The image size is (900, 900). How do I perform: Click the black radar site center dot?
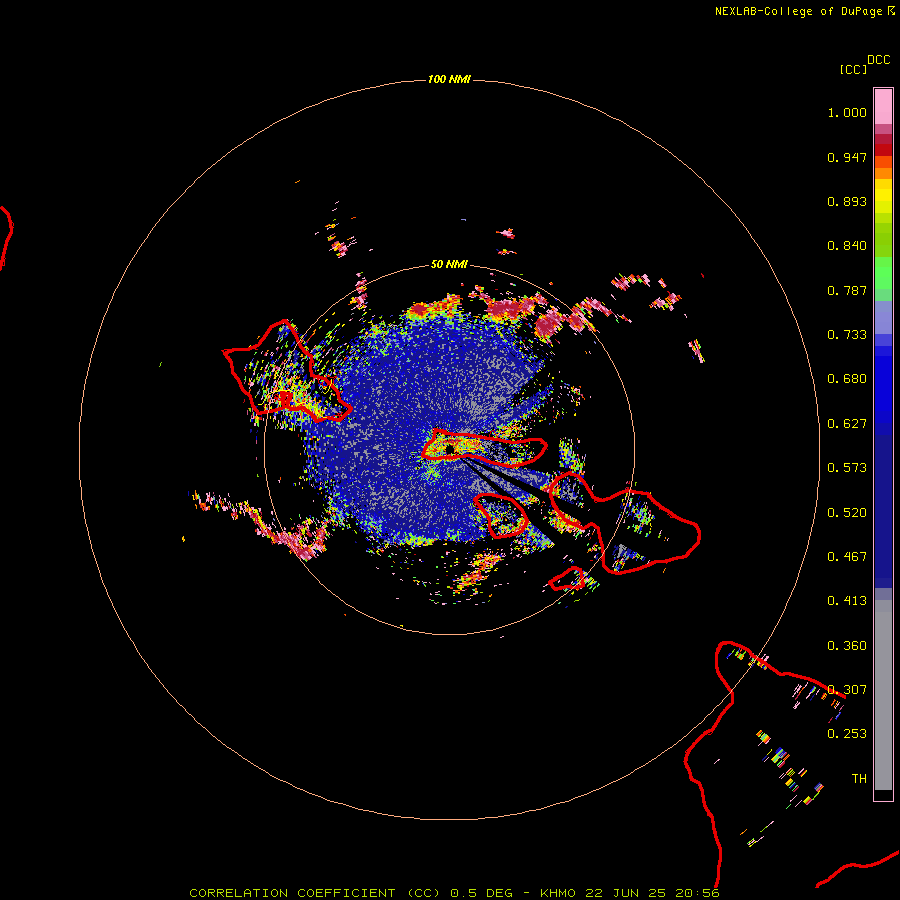(x=450, y=448)
